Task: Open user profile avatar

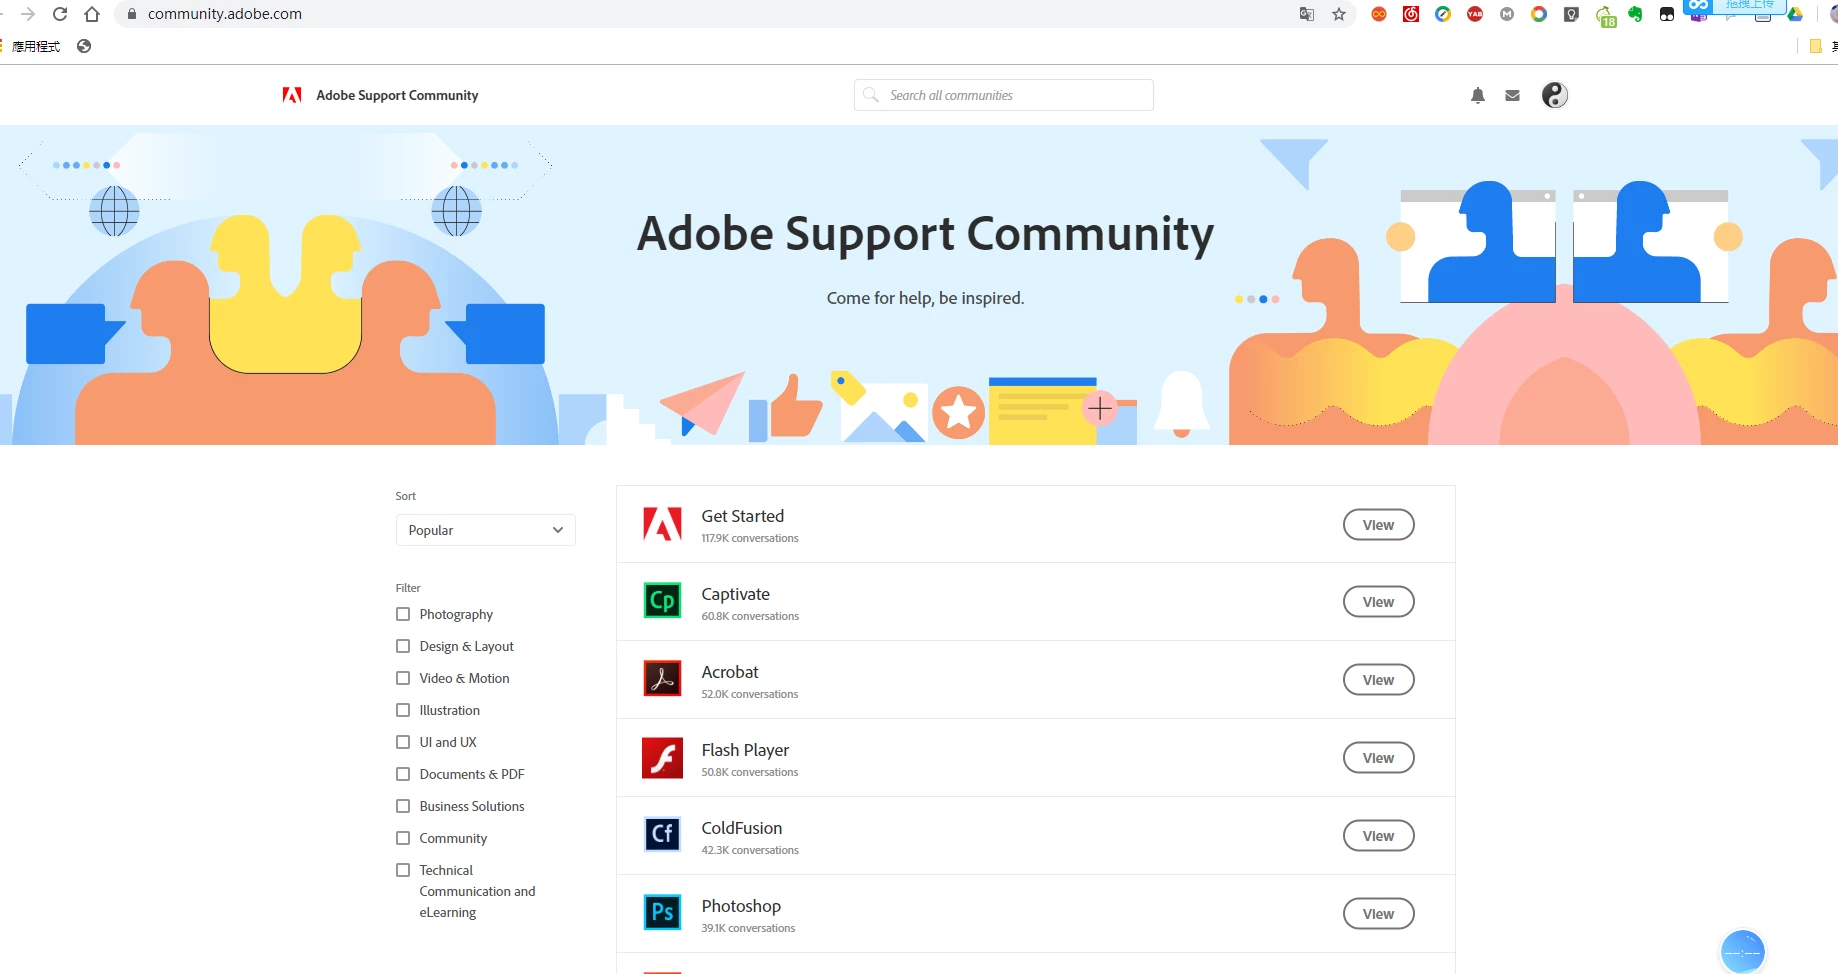Action: point(1554,95)
